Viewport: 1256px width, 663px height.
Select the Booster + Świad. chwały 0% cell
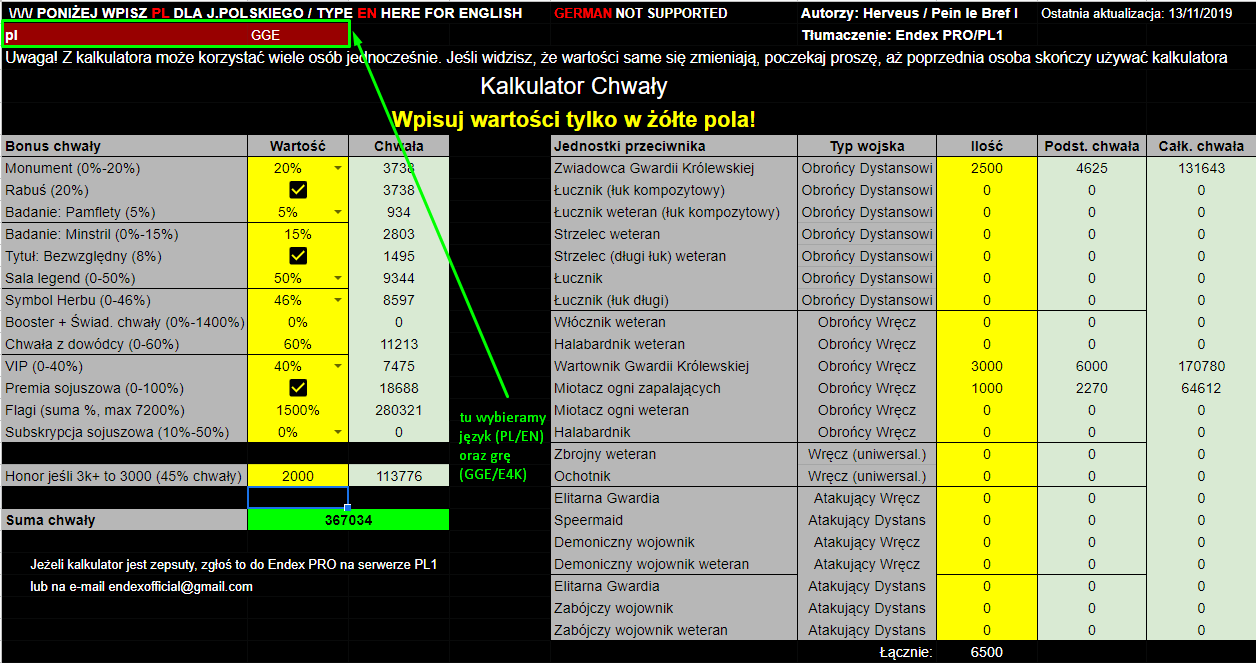[298, 322]
